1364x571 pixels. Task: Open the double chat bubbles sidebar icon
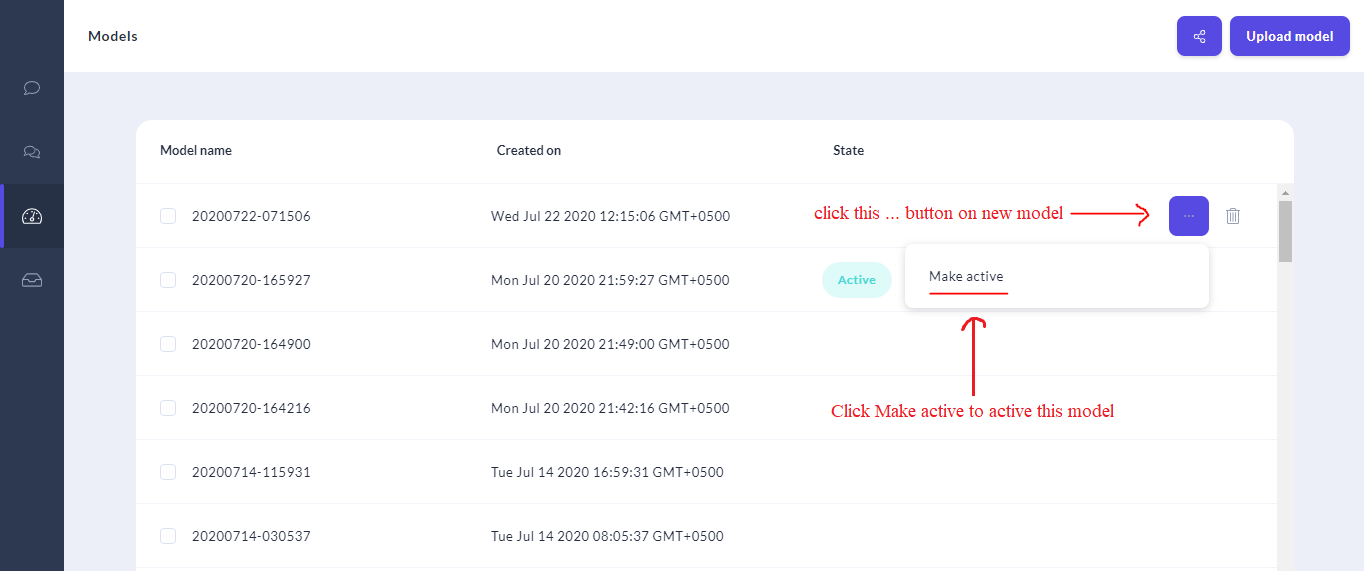[32, 152]
